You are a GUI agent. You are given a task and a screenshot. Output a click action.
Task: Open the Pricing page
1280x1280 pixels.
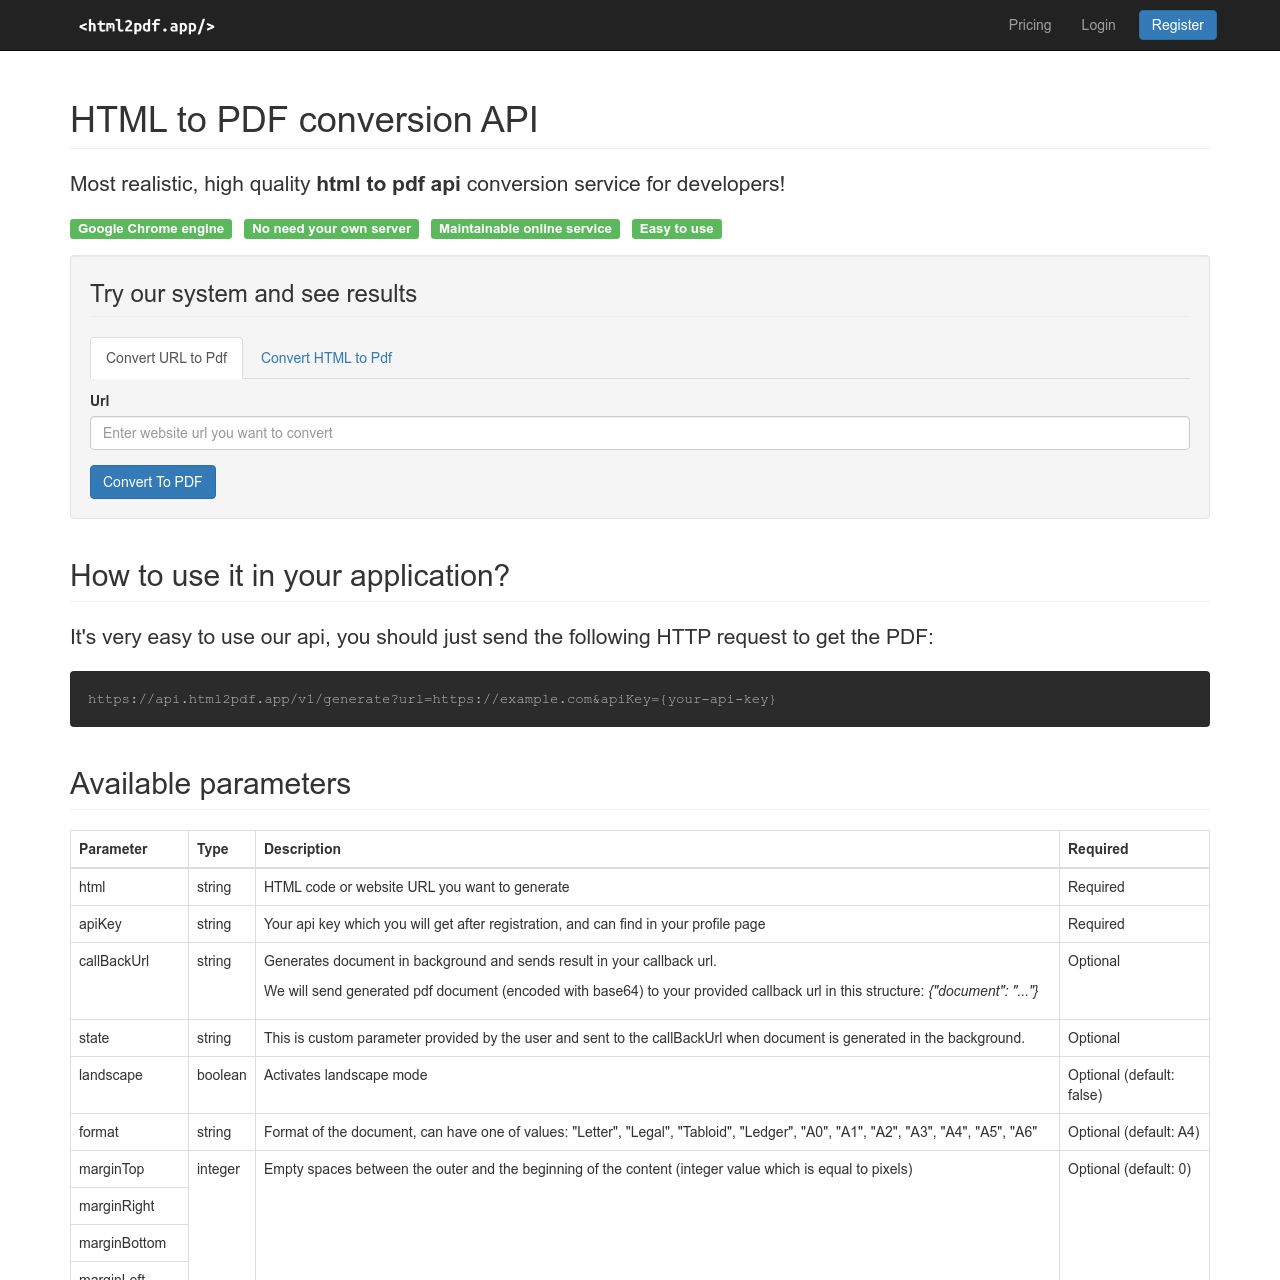tap(1029, 25)
